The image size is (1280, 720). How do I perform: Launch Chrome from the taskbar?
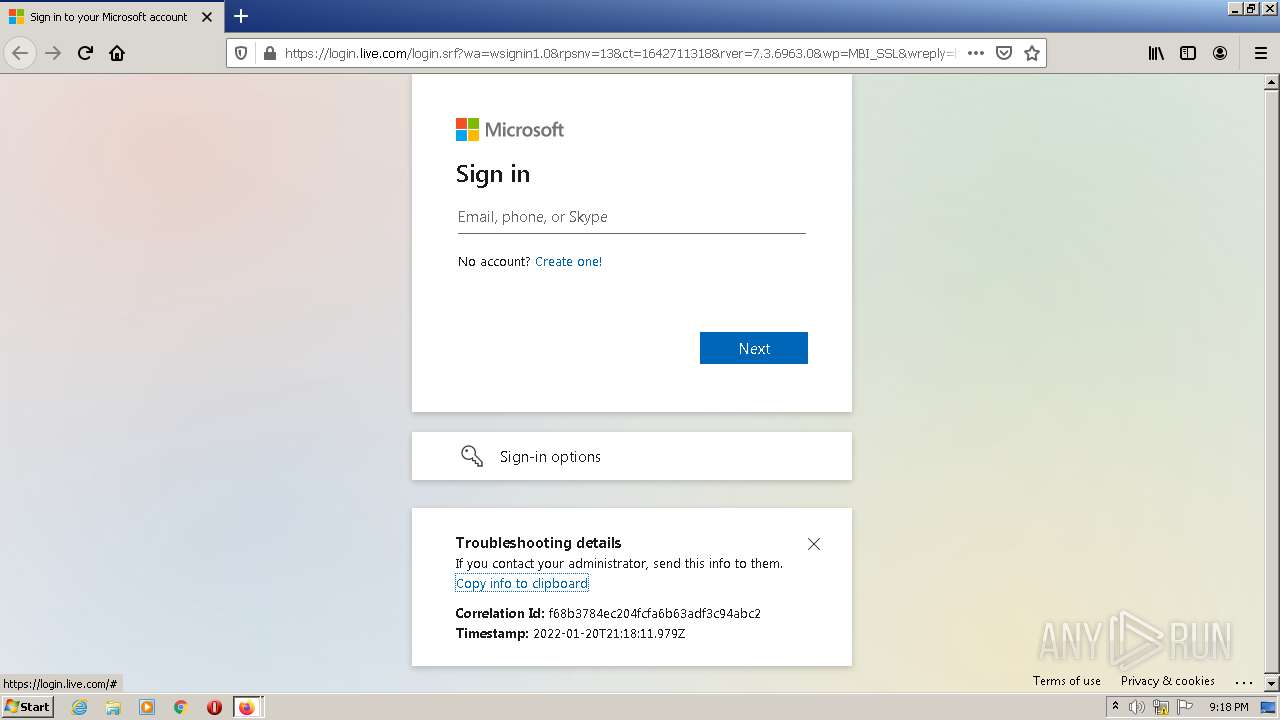point(181,707)
